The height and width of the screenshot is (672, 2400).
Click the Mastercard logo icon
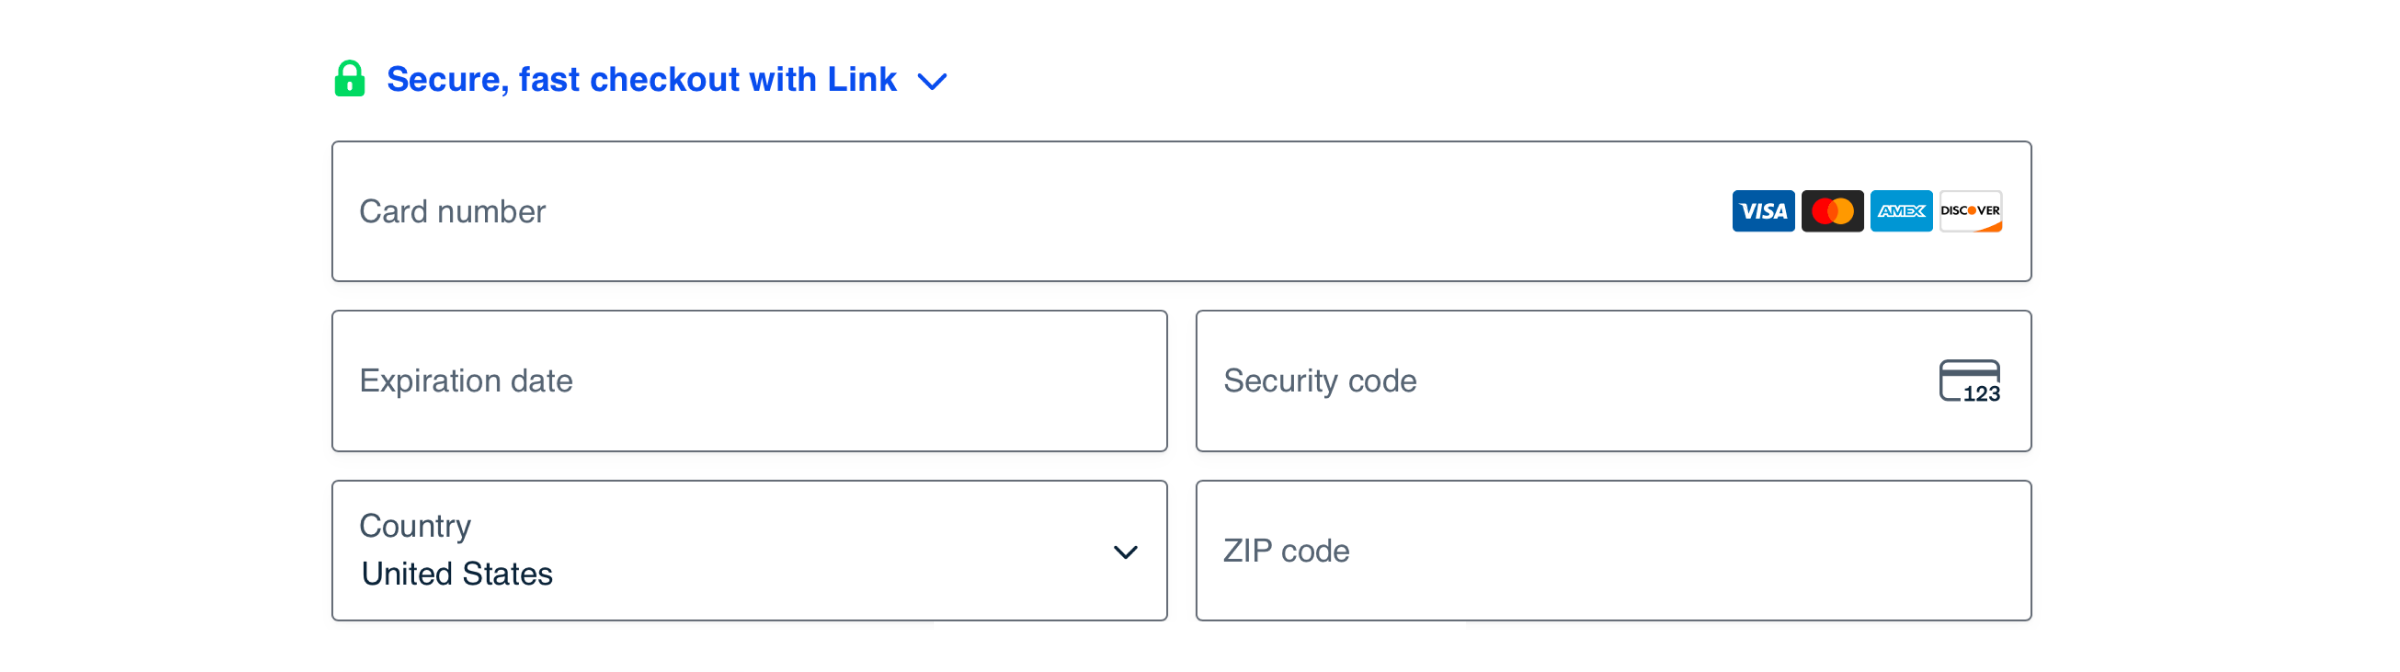[1832, 211]
